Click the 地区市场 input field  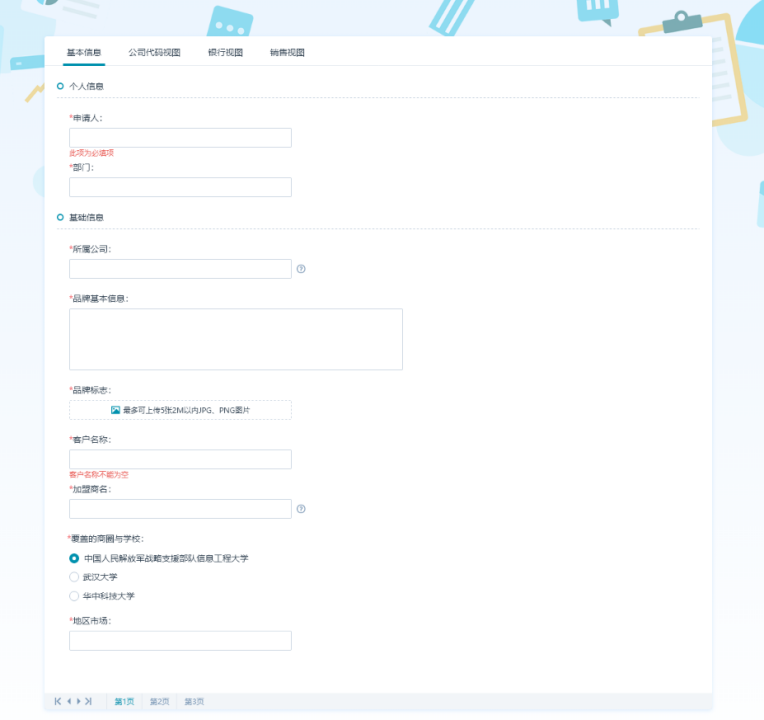[180, 641]
